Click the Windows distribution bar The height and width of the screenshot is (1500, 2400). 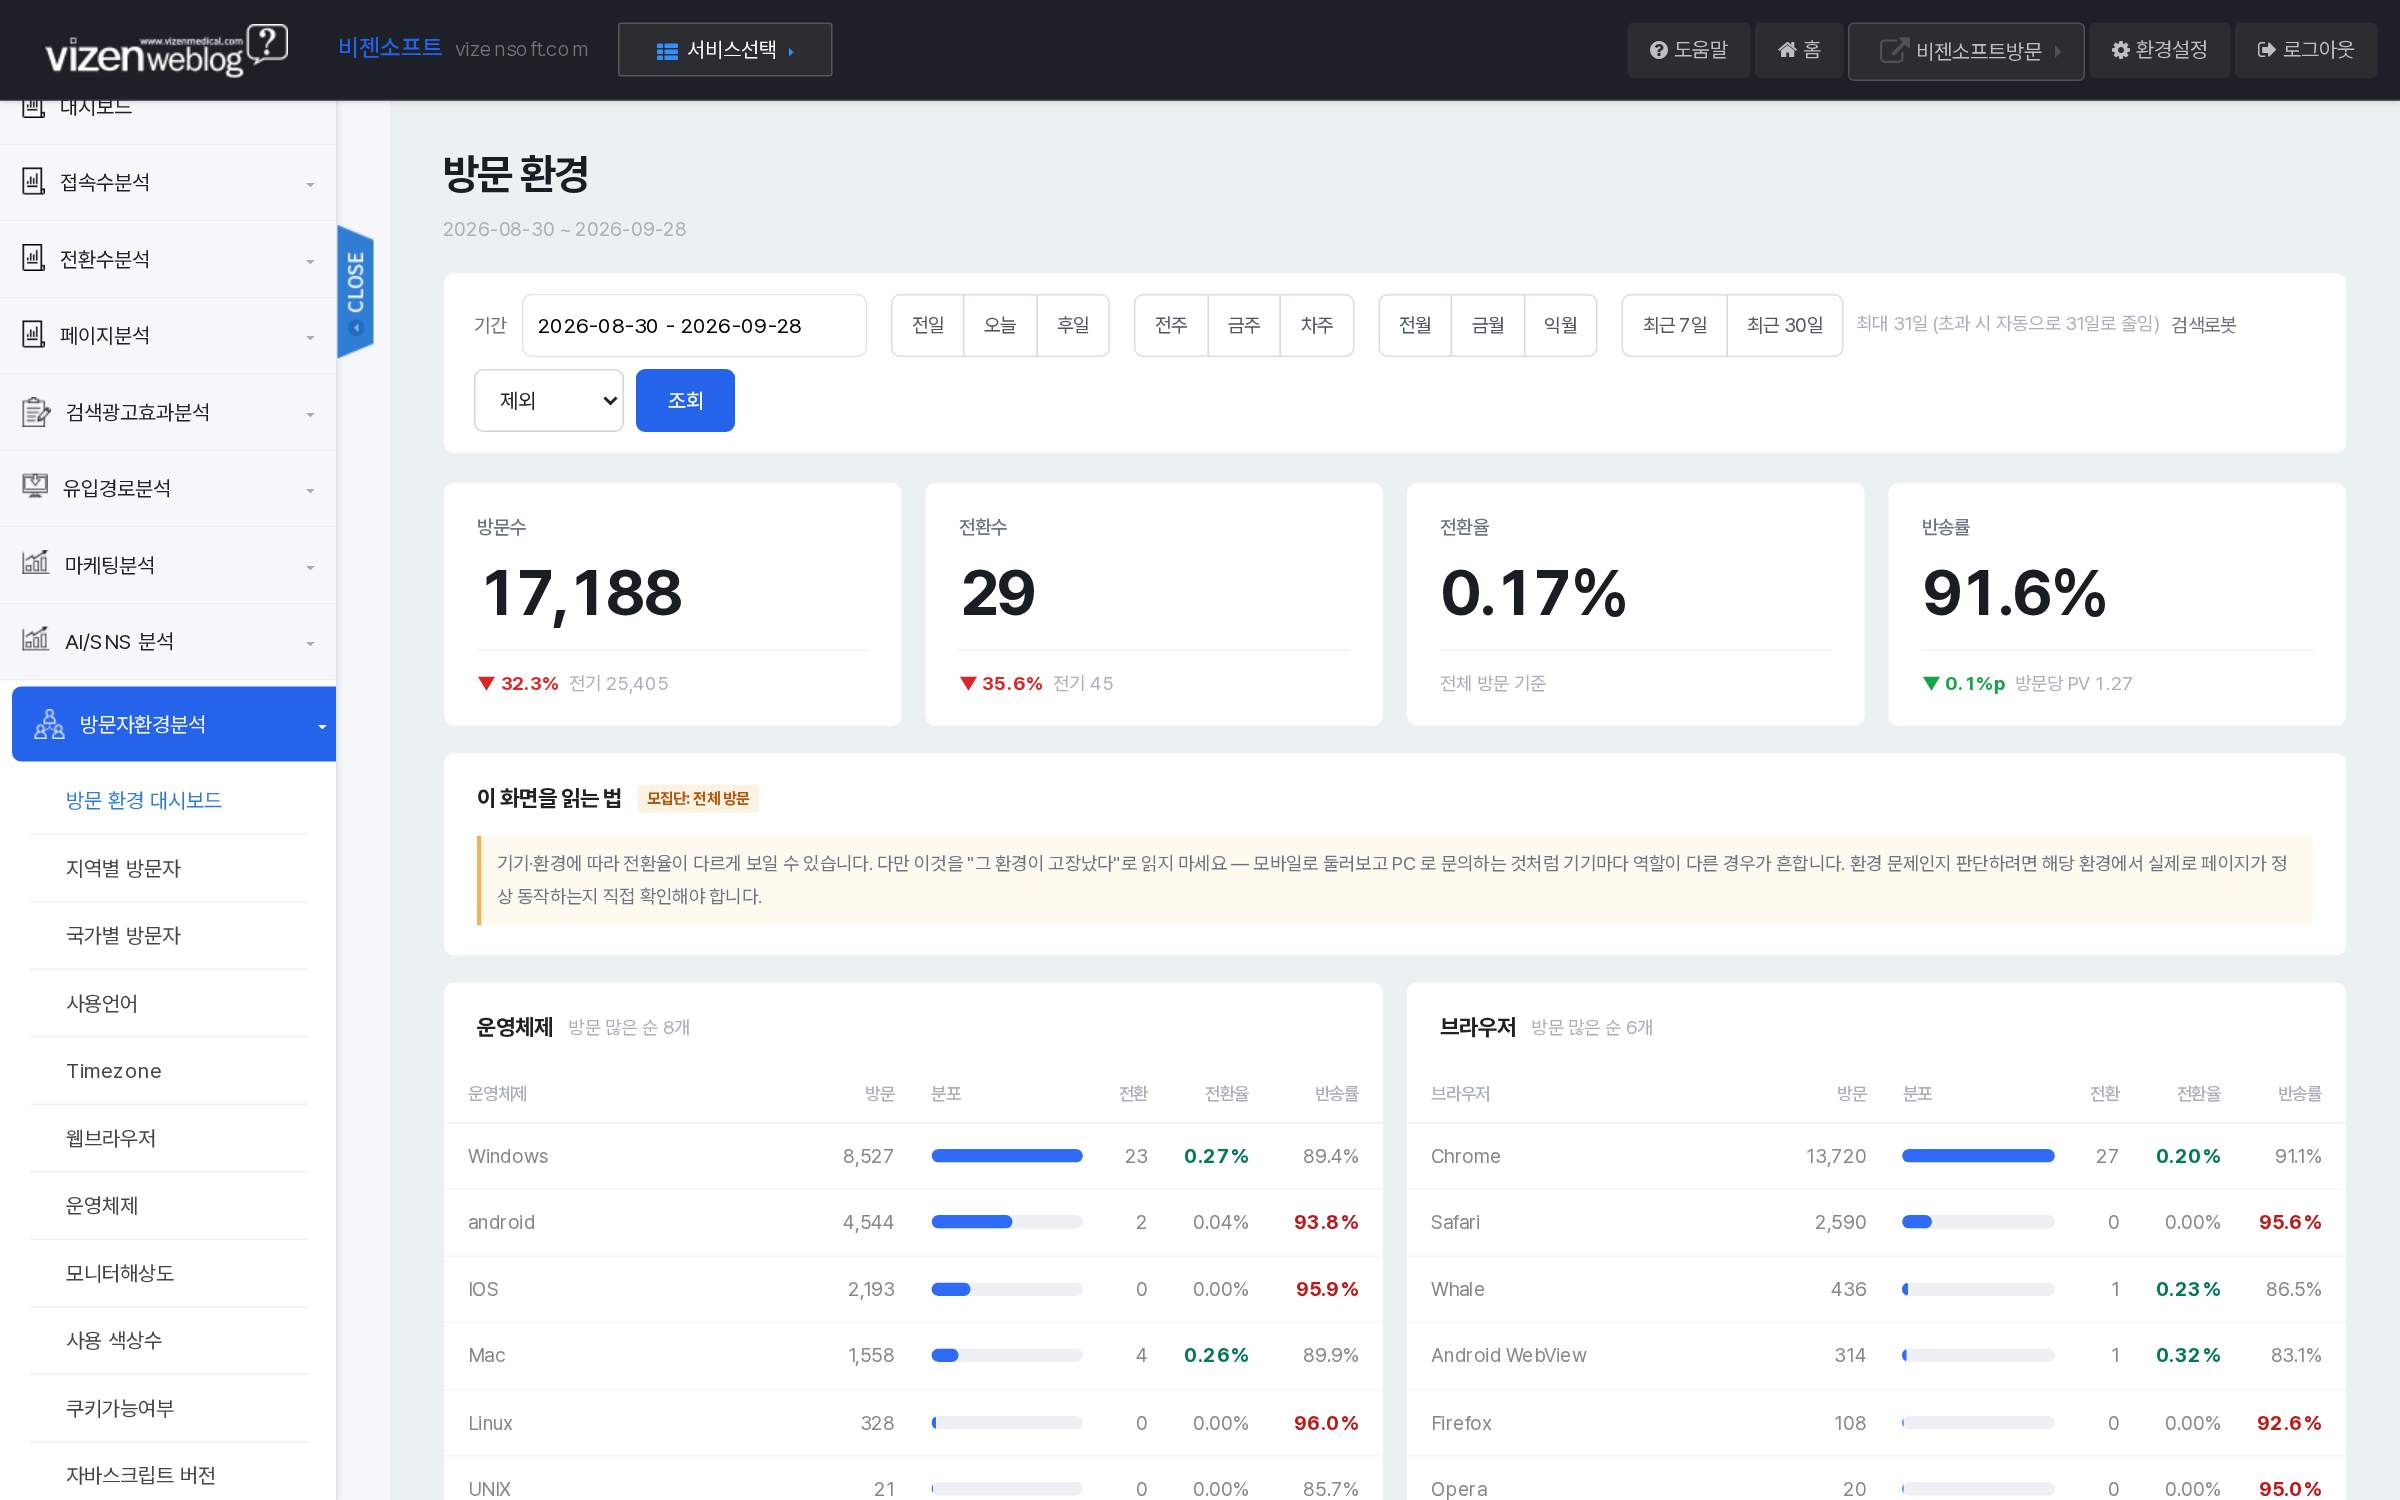coord(1006,1156)
